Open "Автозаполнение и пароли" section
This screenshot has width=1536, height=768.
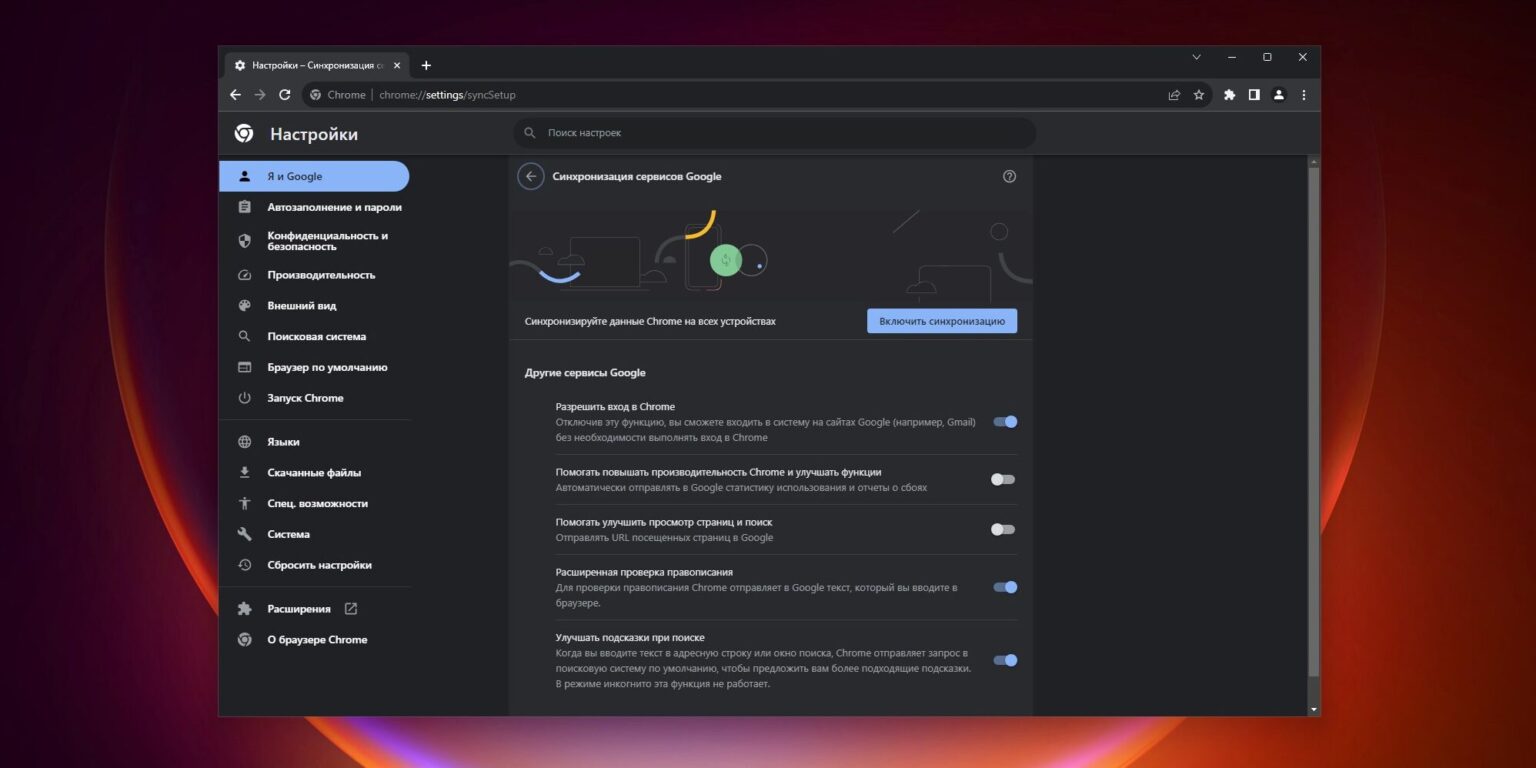pyautogui.click(x=334, y=207)
